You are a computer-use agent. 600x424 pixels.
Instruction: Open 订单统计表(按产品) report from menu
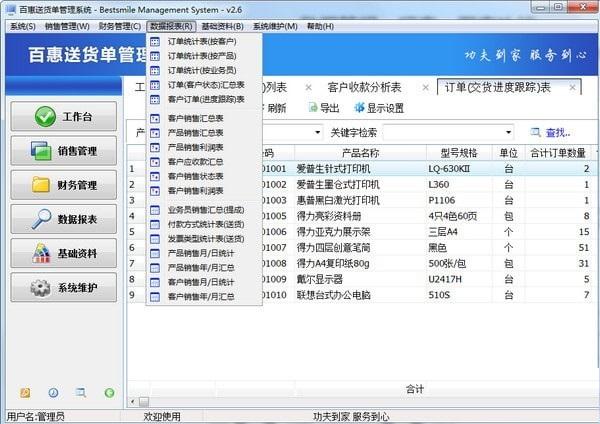pyautogui.click(x=202, y=56)
